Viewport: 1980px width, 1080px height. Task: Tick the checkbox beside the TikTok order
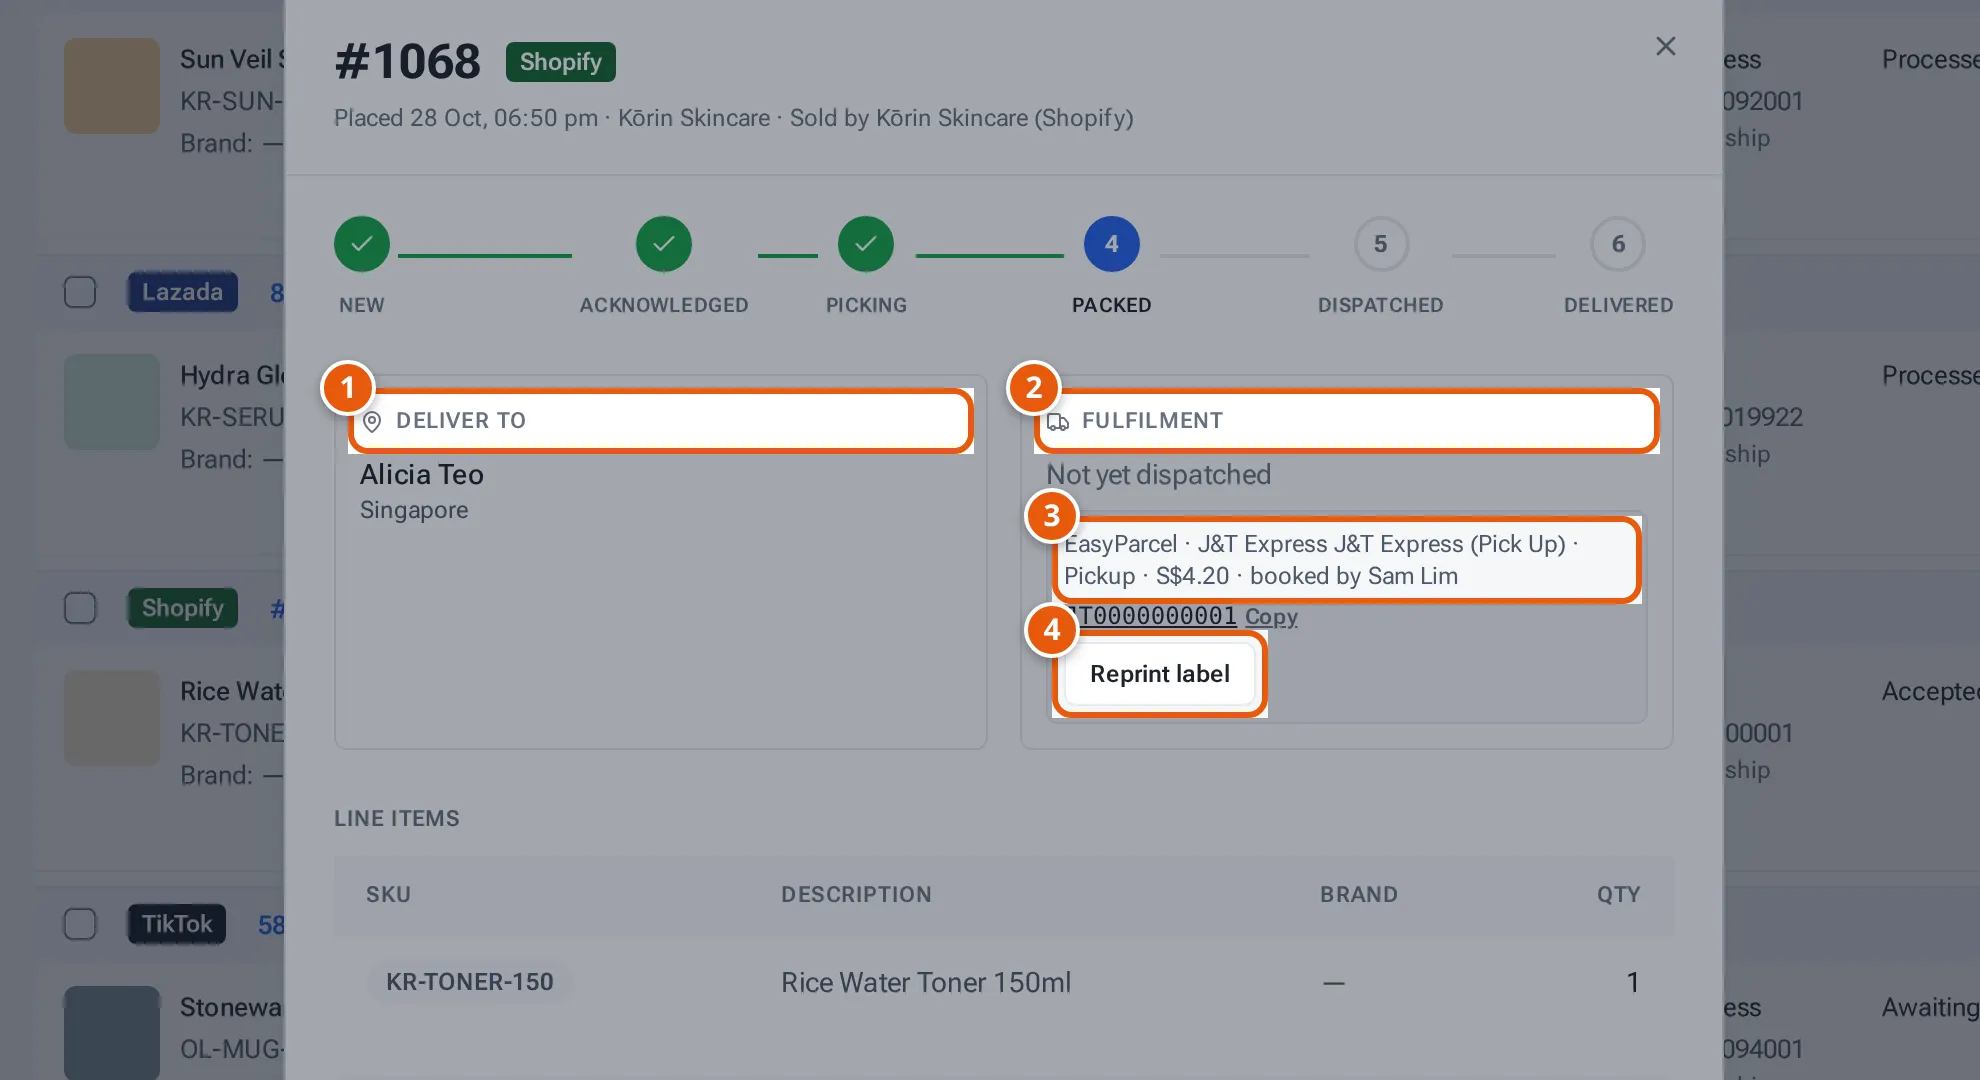pos(80,924)
